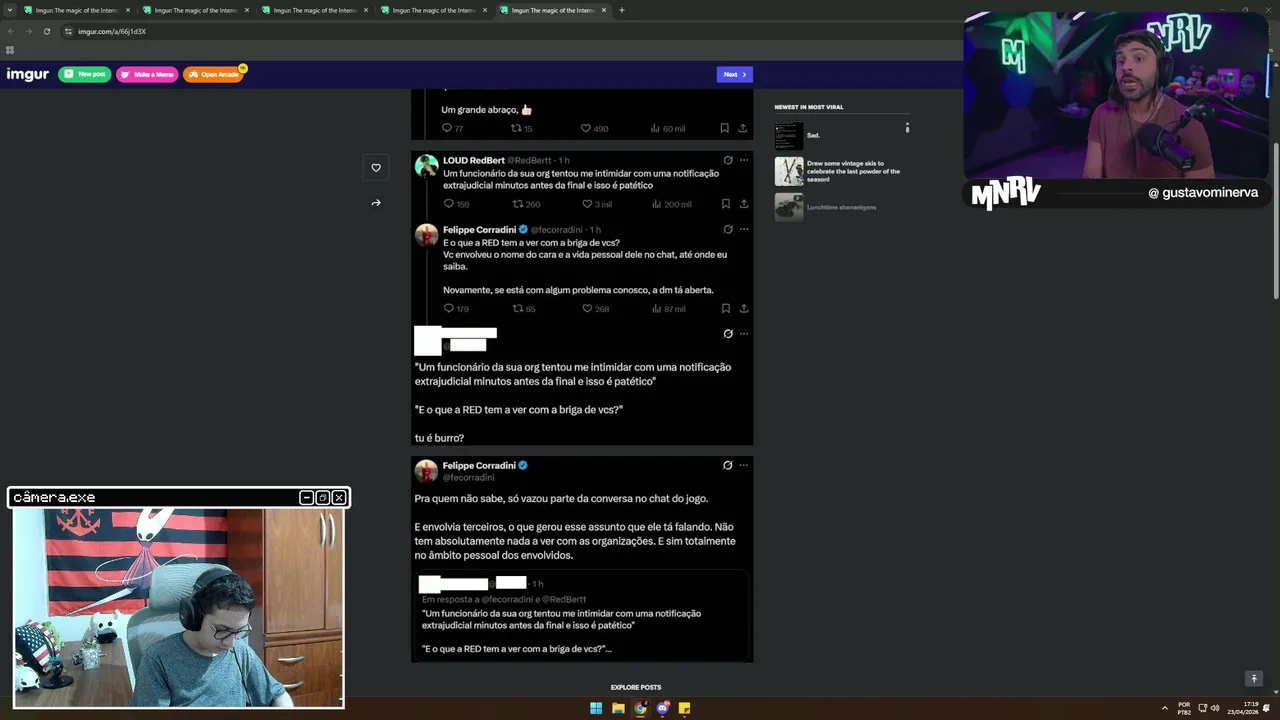Click the imgur logo
Viewport: 1280px width, 720px height.
coord(28,74)
